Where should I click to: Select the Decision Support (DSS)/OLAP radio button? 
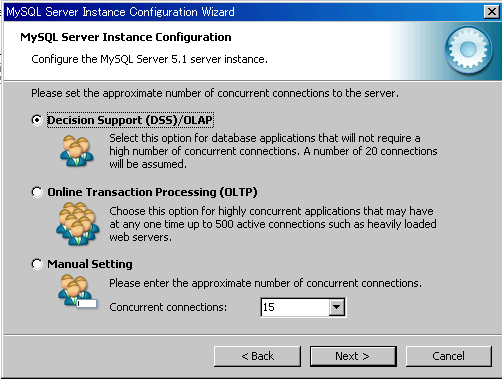[x=37, y=120]
